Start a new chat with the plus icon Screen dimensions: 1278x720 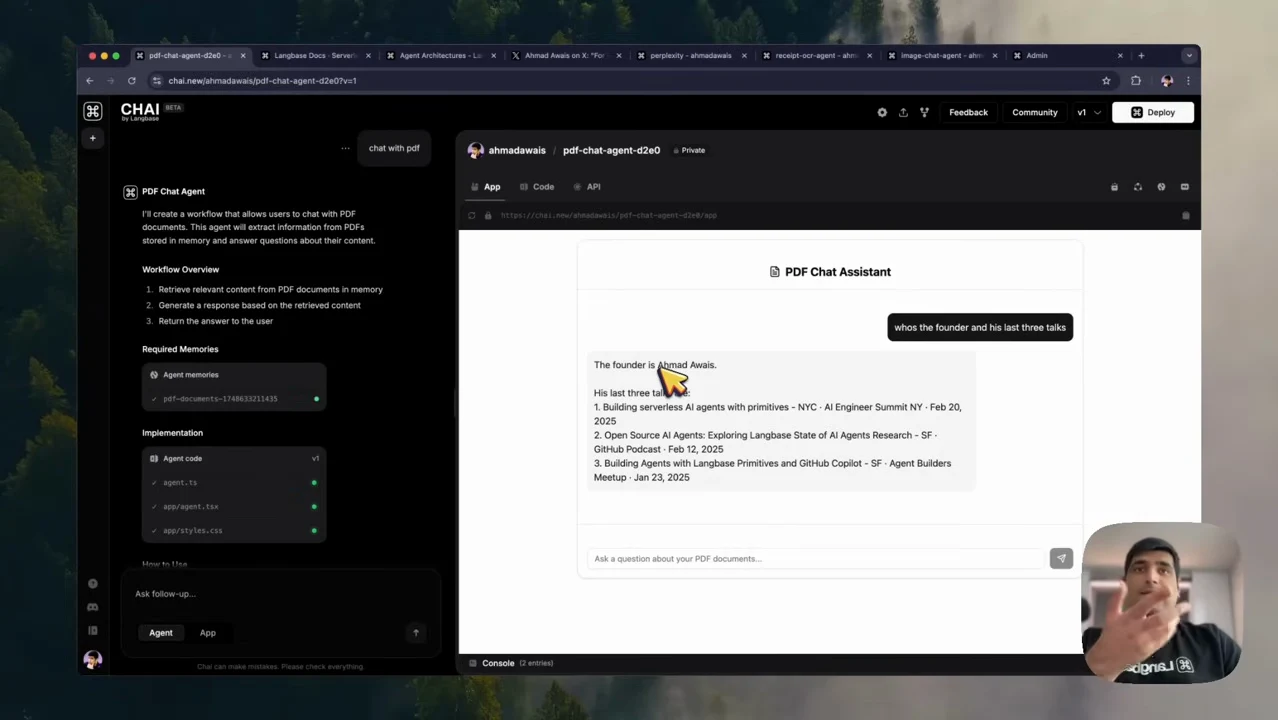93,138
